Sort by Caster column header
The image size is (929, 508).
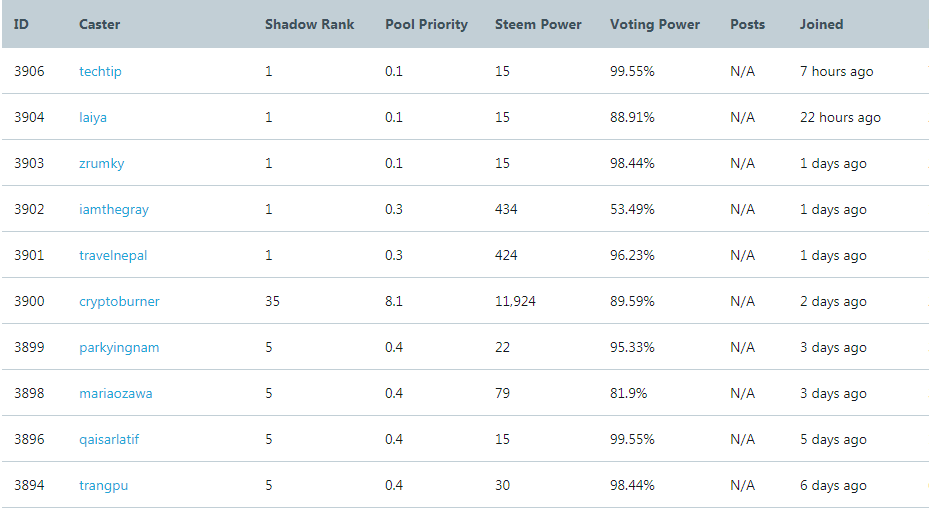[x=100, y=24]
